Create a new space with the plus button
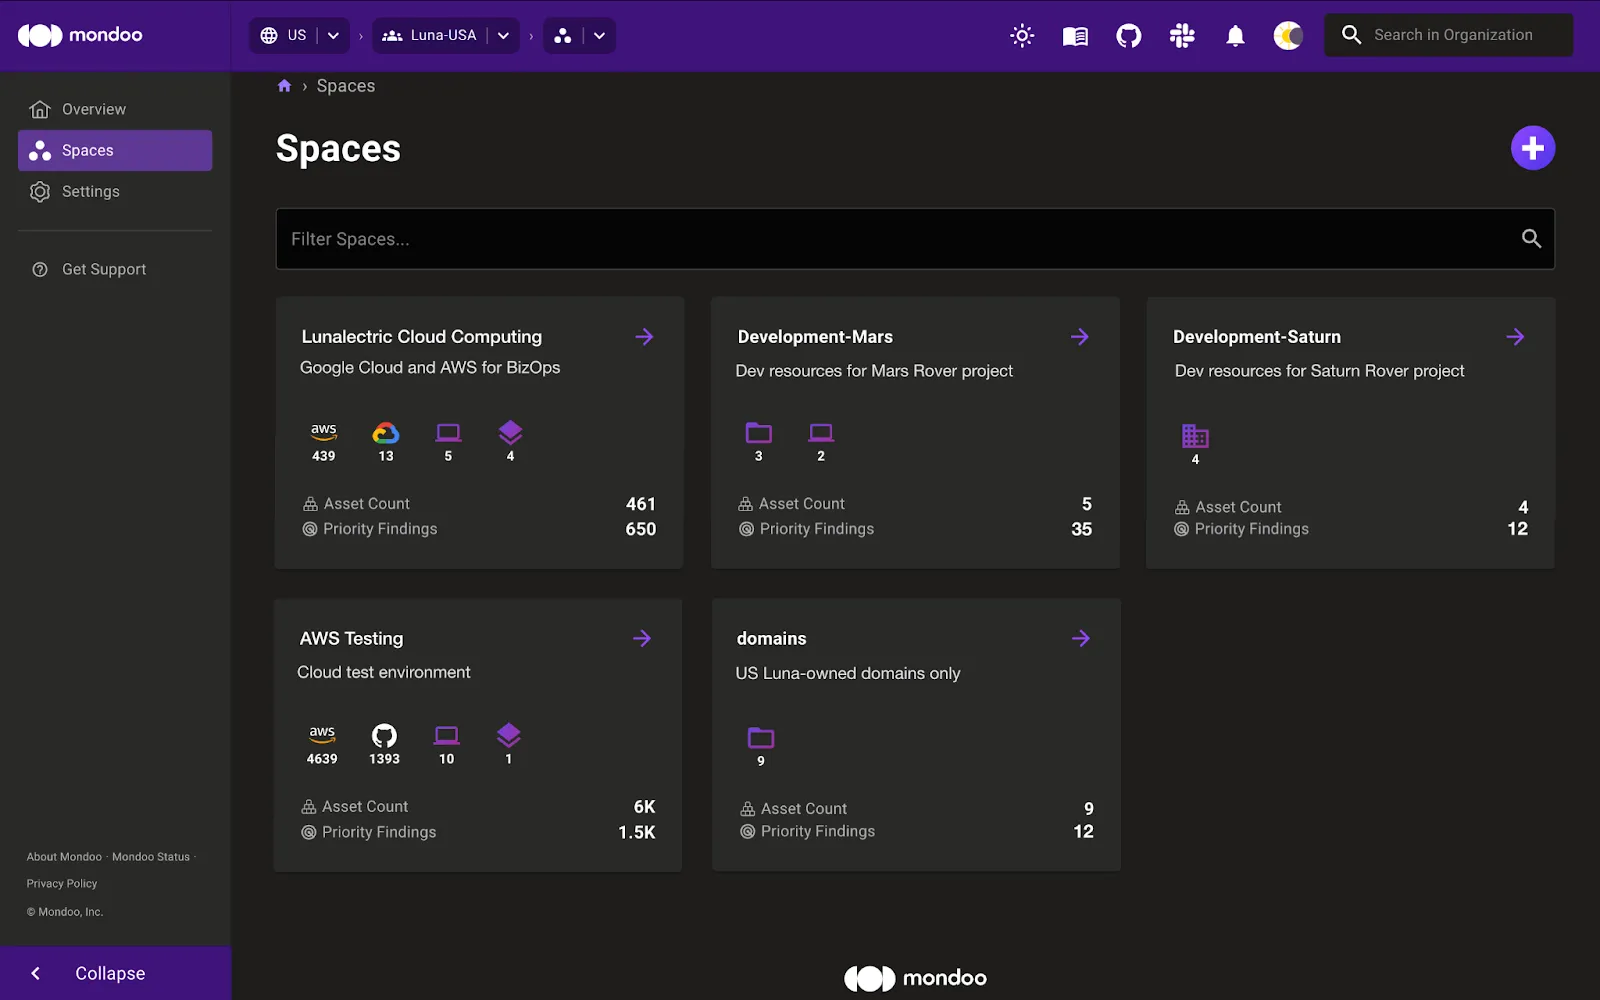This screenshot has width=1600, height=1000. [x=1532, y=148]
